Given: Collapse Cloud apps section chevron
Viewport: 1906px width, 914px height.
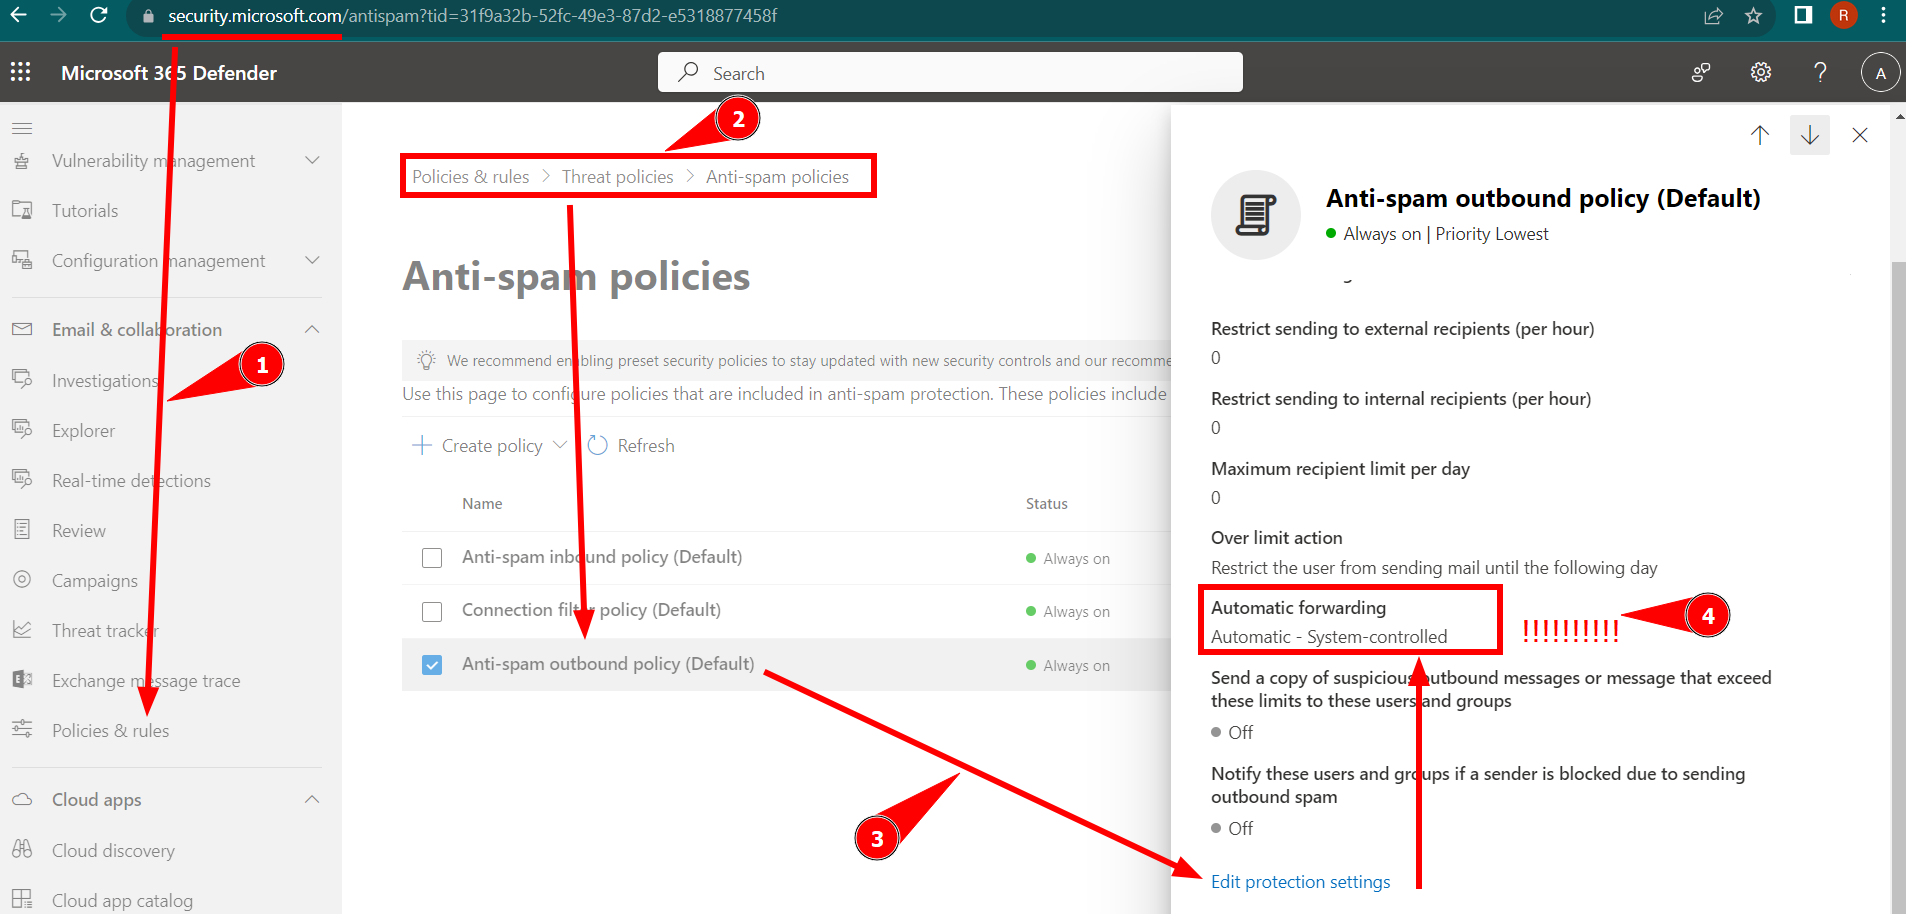Looking at the screenshot, I should click(x=312, y=799).
